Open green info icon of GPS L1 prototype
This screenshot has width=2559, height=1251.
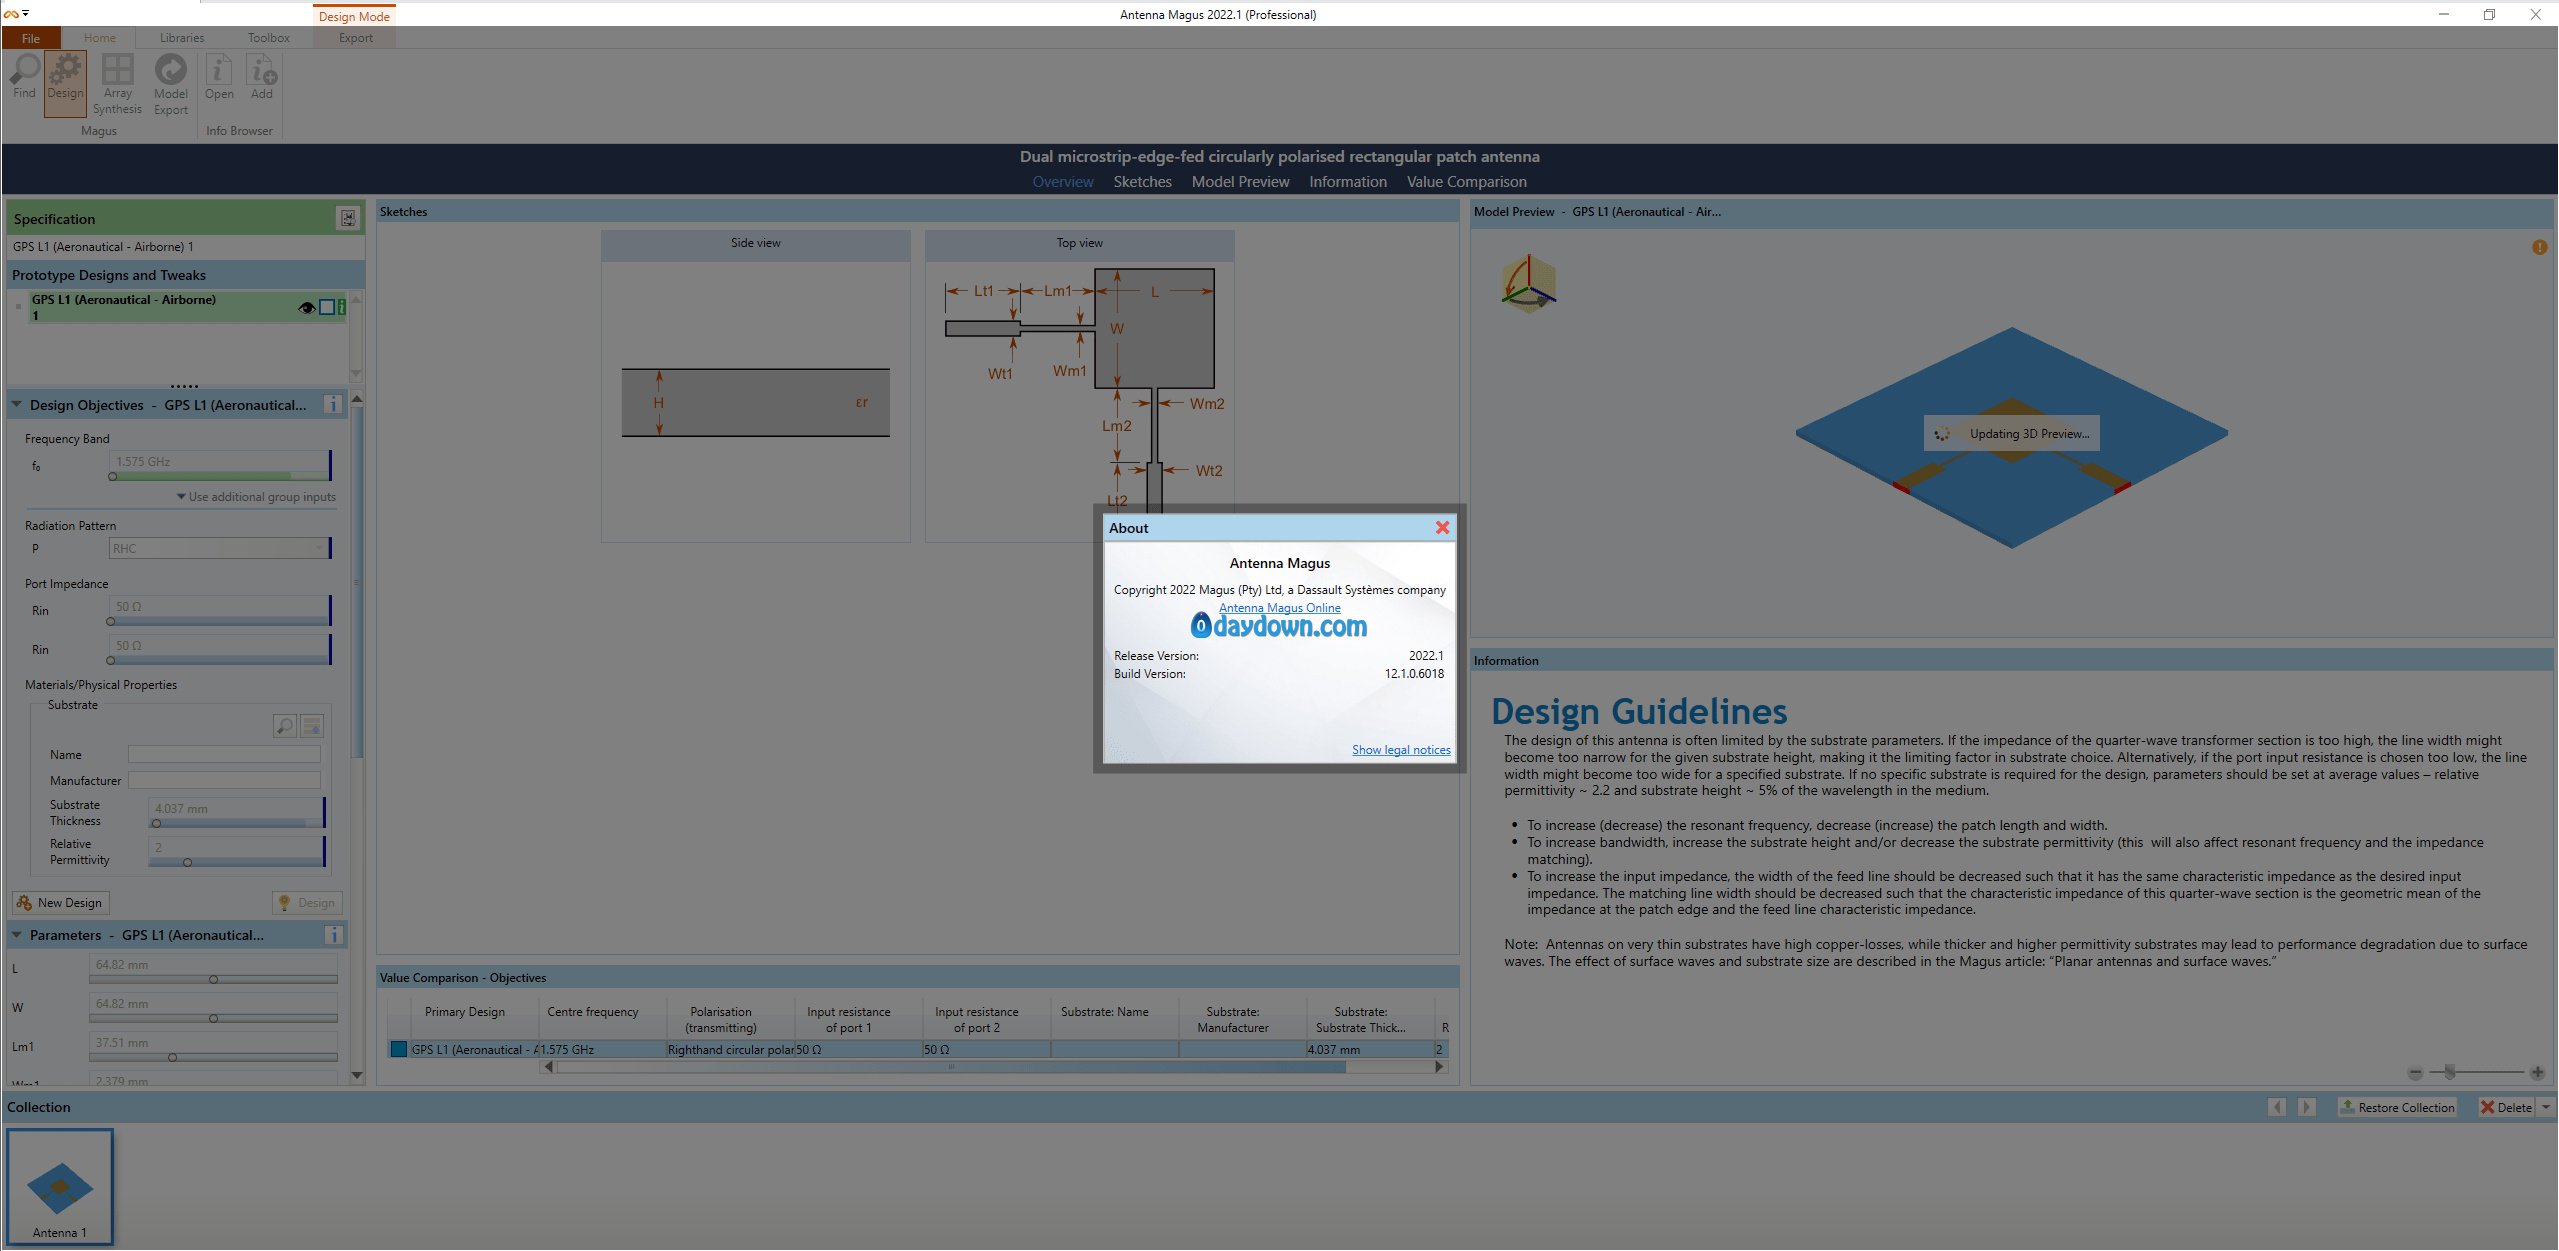[x=342, y=308]
